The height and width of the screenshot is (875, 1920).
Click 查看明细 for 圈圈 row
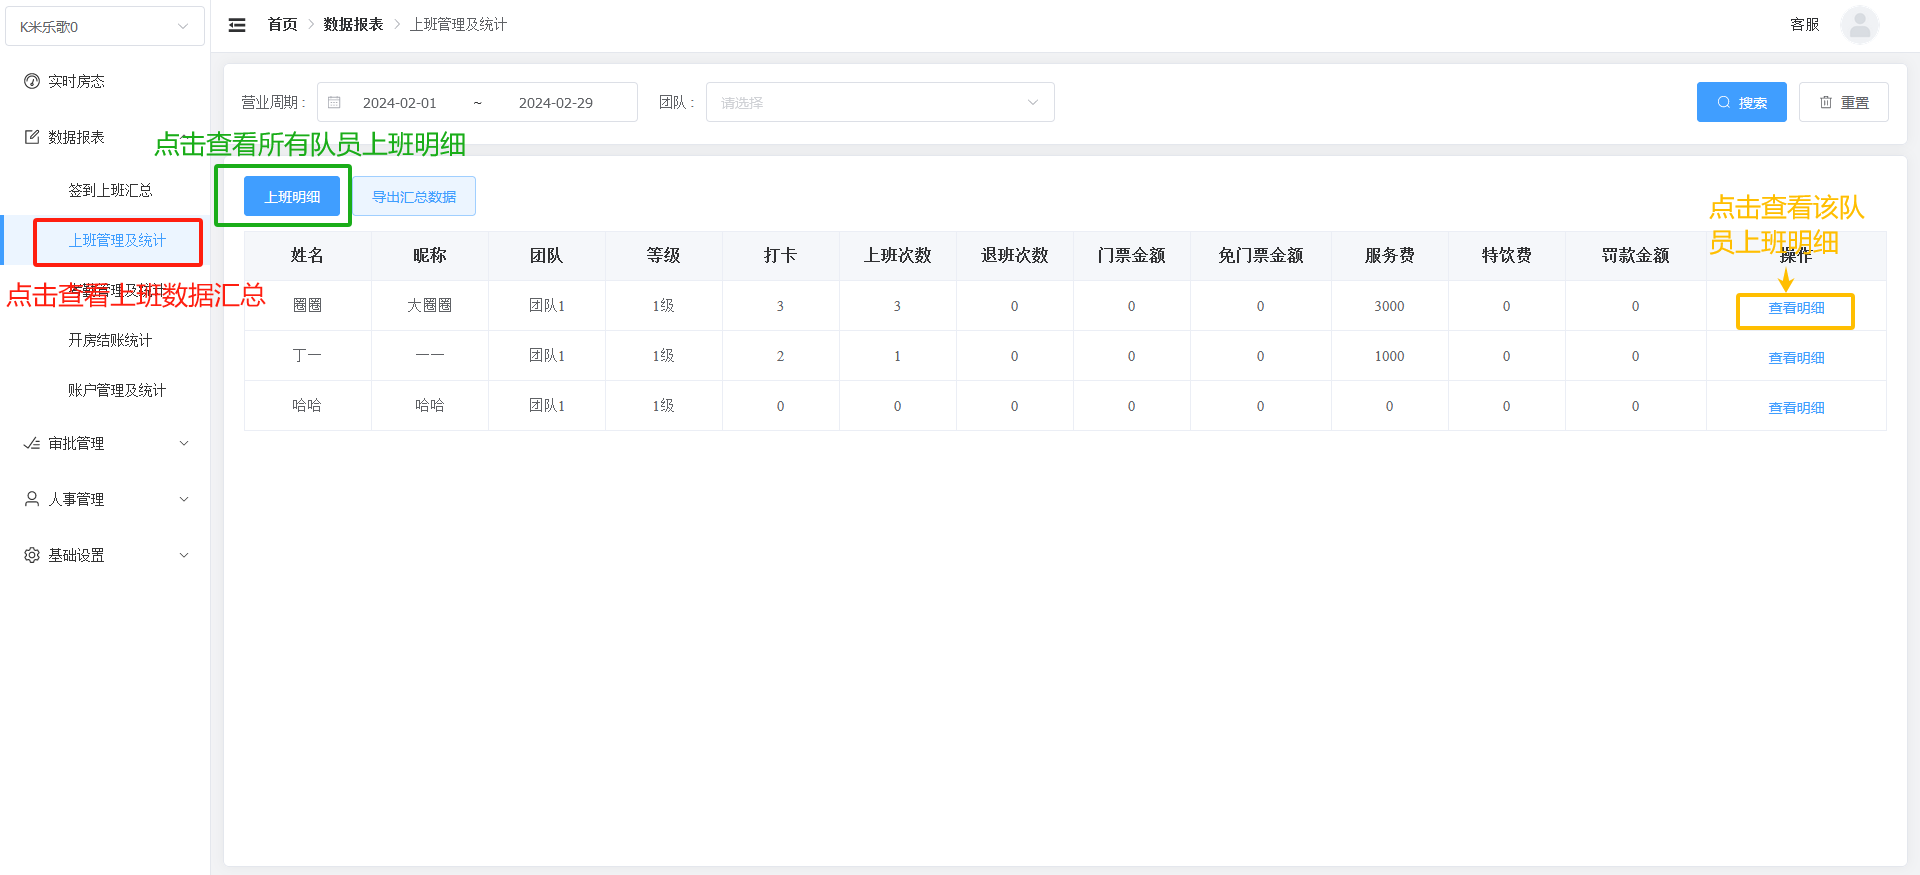[x=1796, y=308]
